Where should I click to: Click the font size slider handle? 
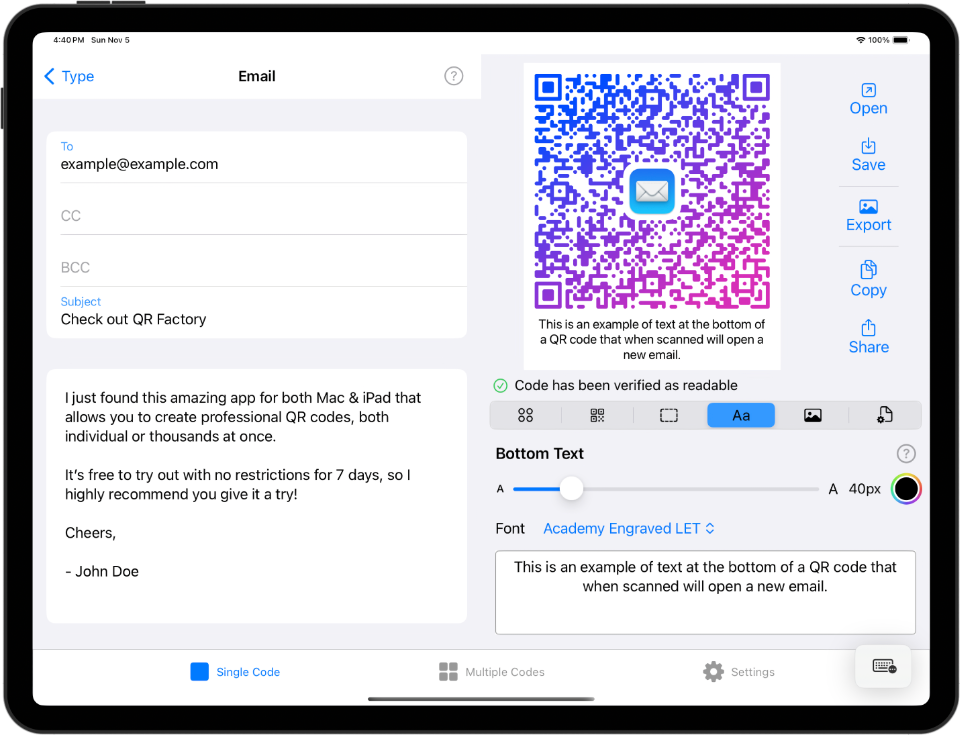pyautogui.click(x=571, y=489)
